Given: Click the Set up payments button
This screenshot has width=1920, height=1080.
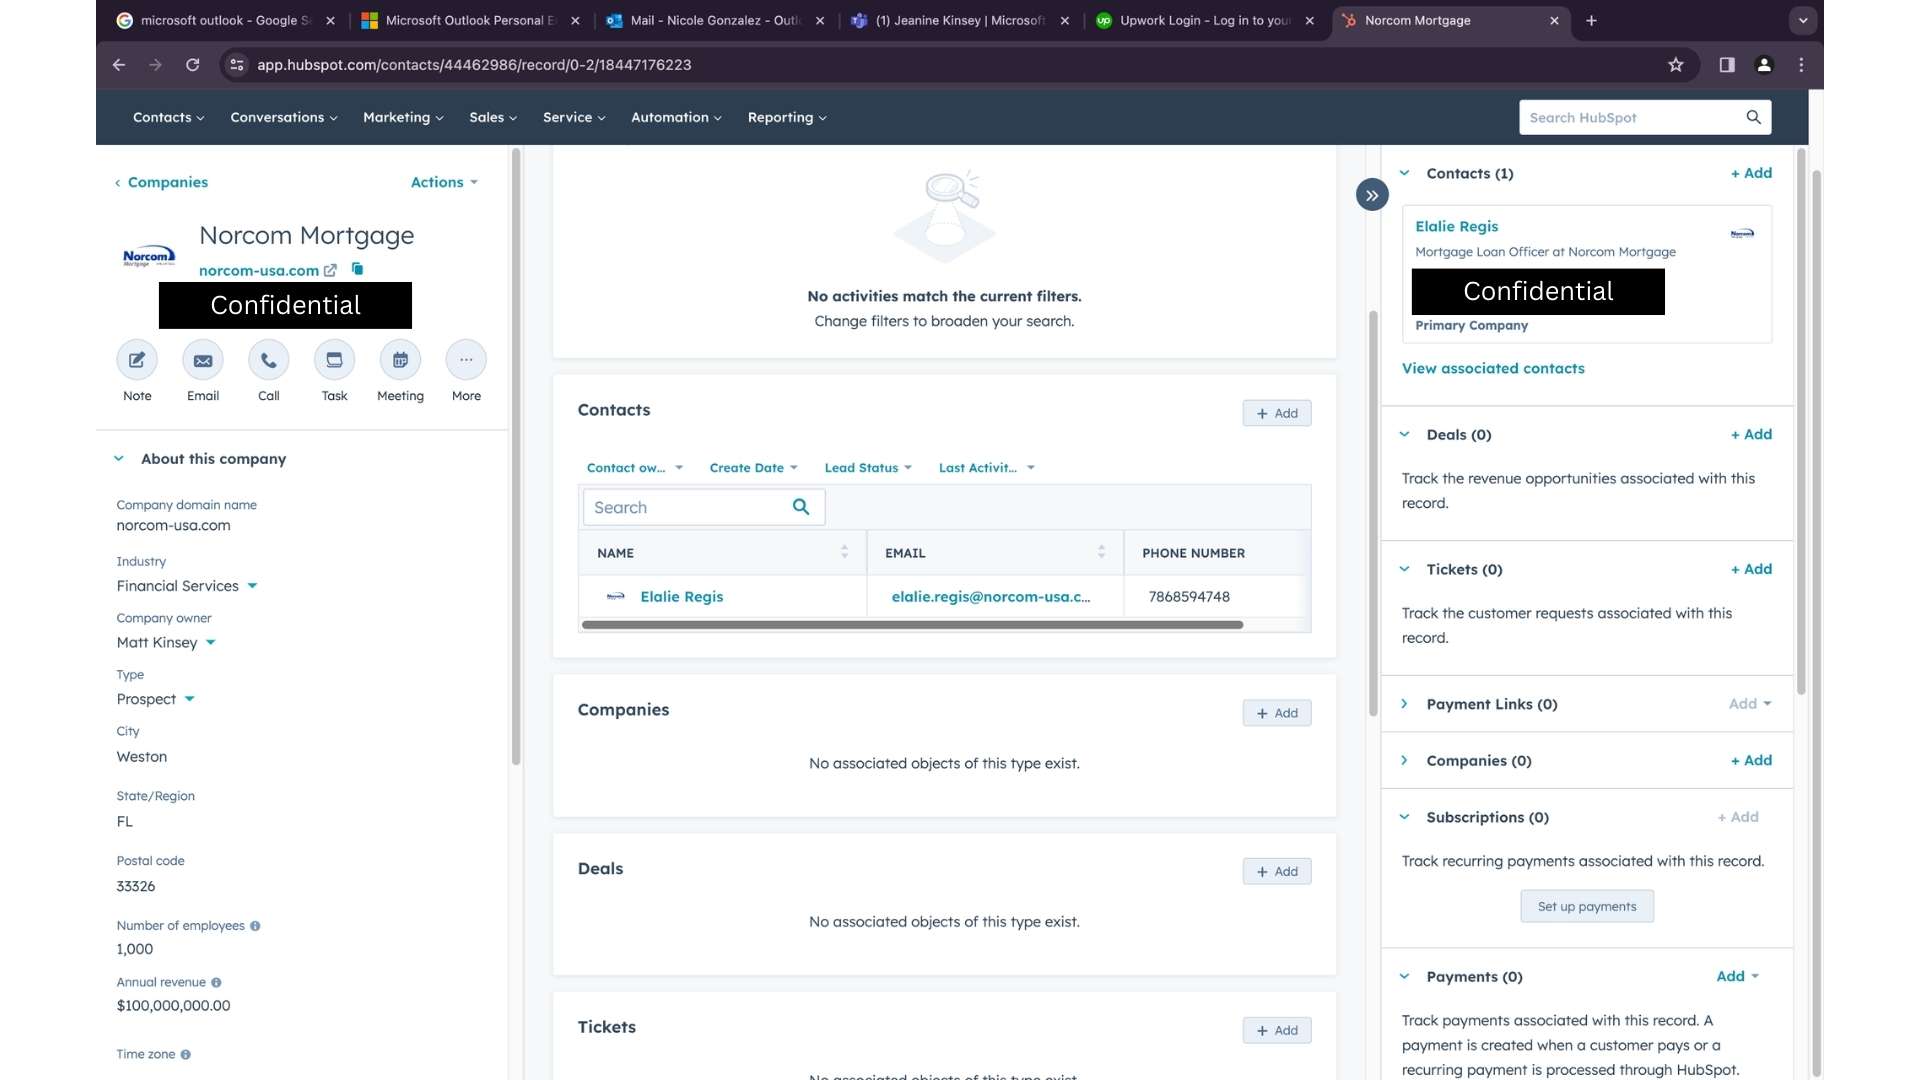Looking at the screenshot, I should click(1587, 906).
